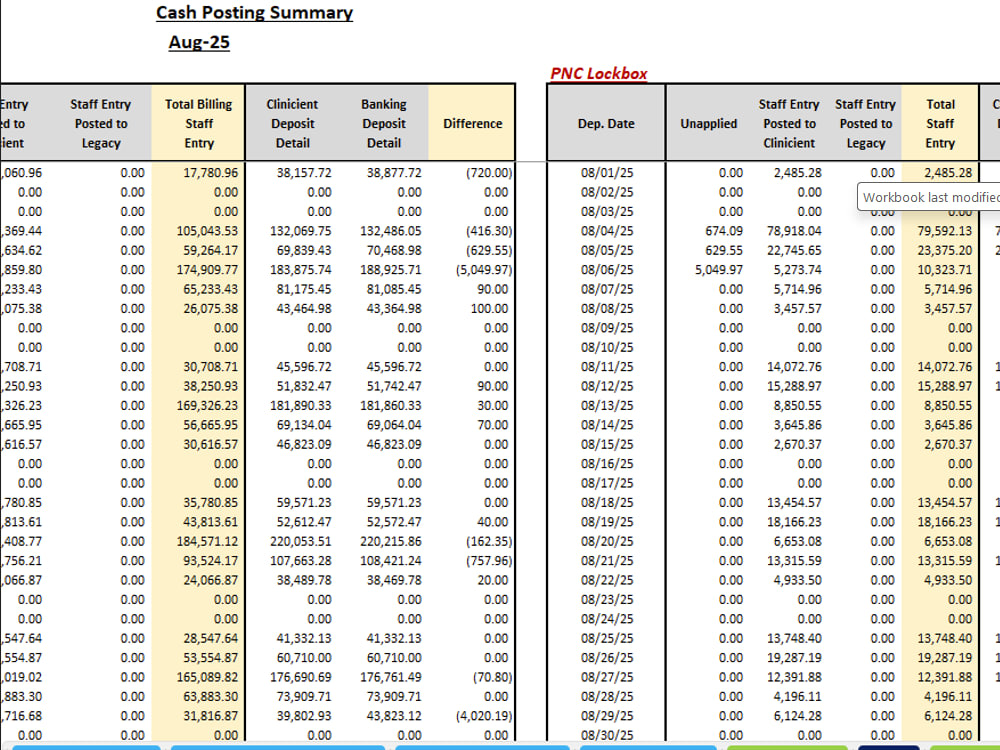The image size is (1000, 750).
Task: Select the 38,877.72 banking deposit cell
Action: click(393, 173)
